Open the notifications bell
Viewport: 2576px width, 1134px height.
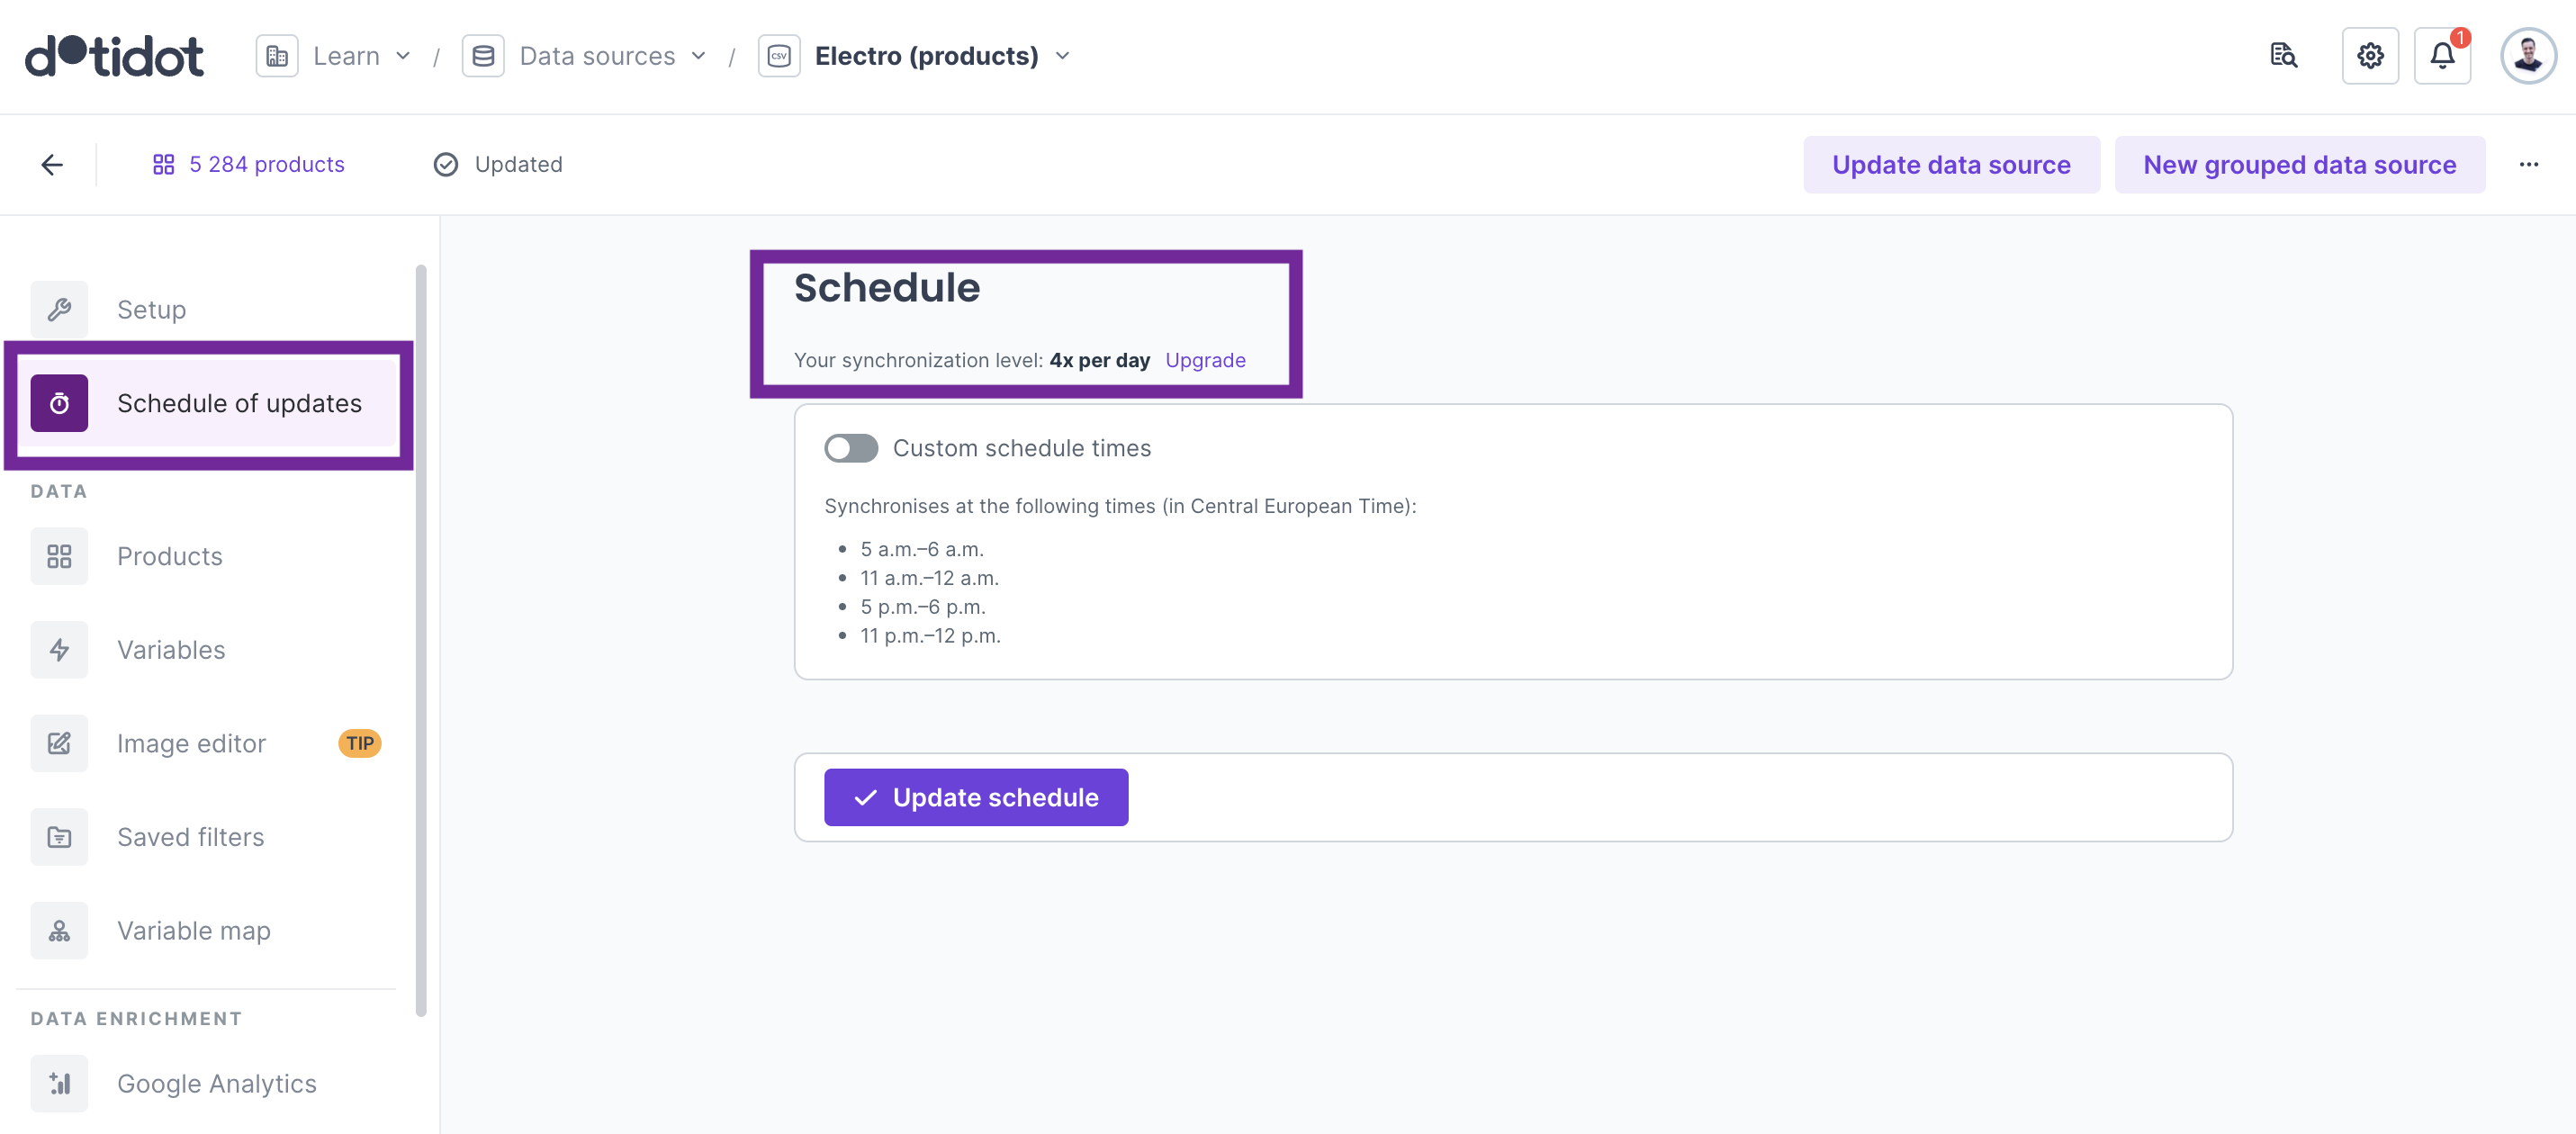click(x=2441, y=56)
